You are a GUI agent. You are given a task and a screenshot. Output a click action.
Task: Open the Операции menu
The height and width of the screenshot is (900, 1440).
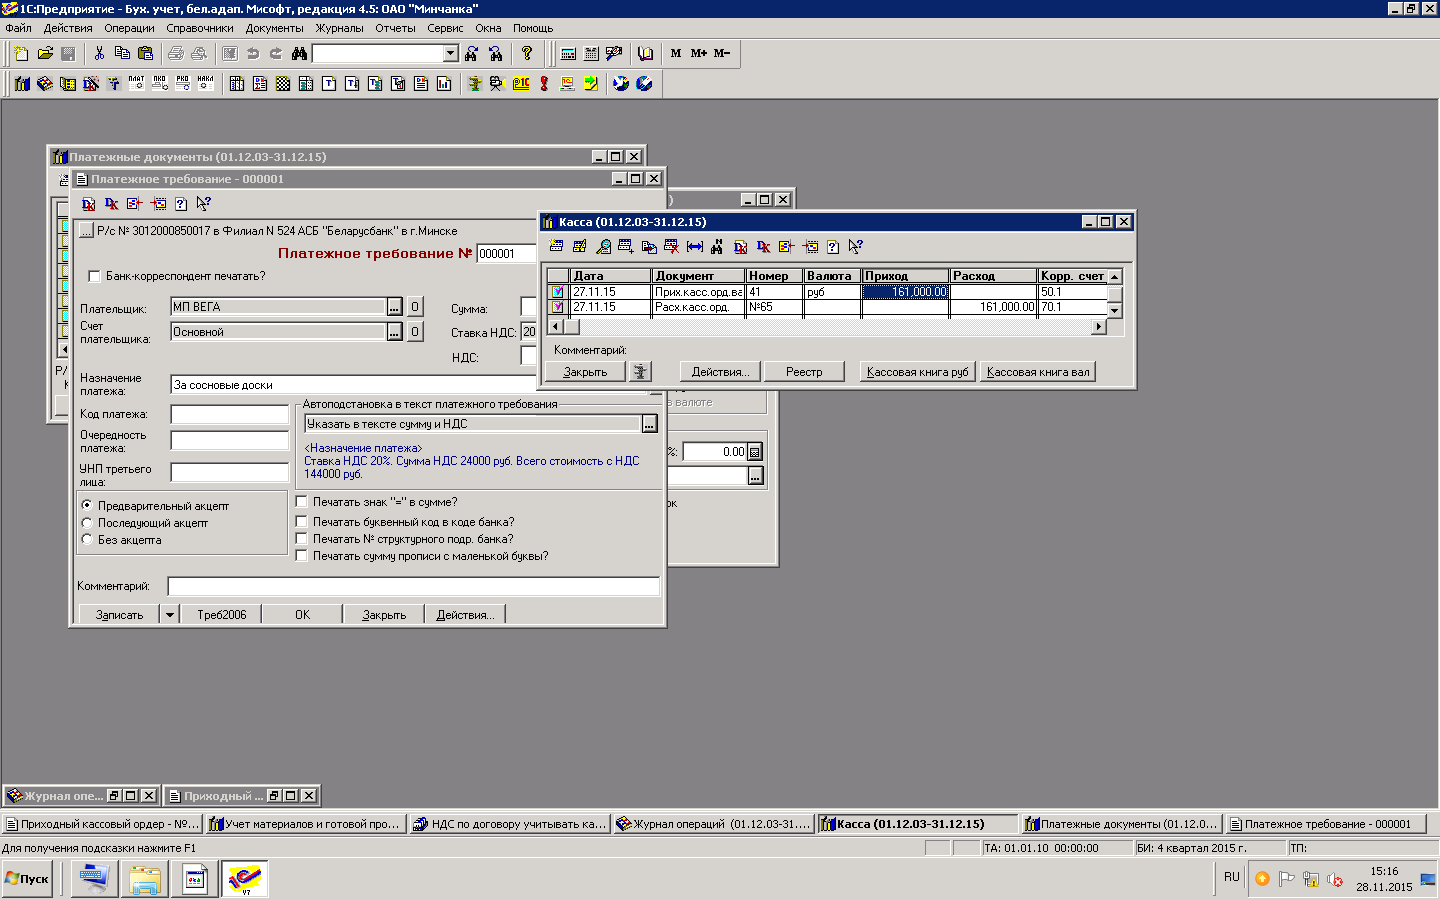click(x=129, y=28)
